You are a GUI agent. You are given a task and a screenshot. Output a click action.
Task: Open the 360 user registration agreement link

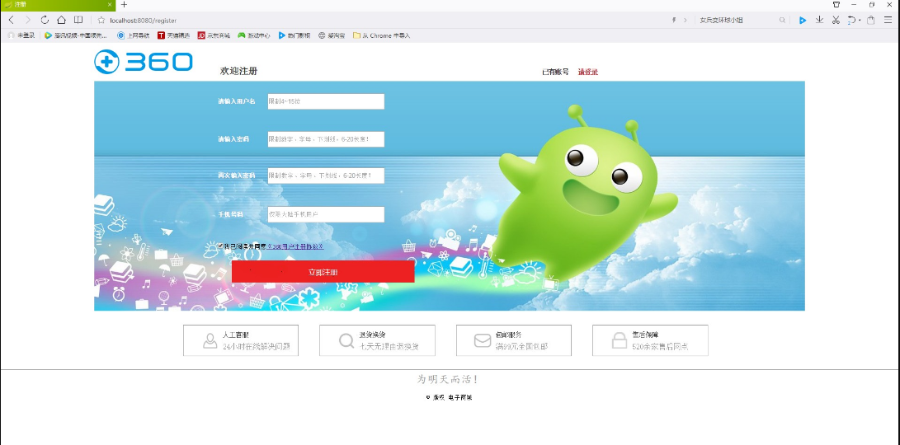pos(296,246)
